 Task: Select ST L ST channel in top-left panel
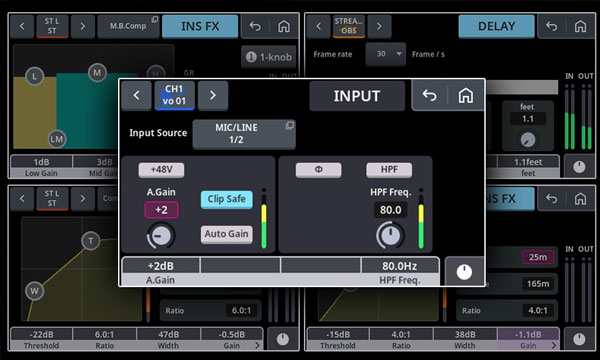click(x=52, y=26)
